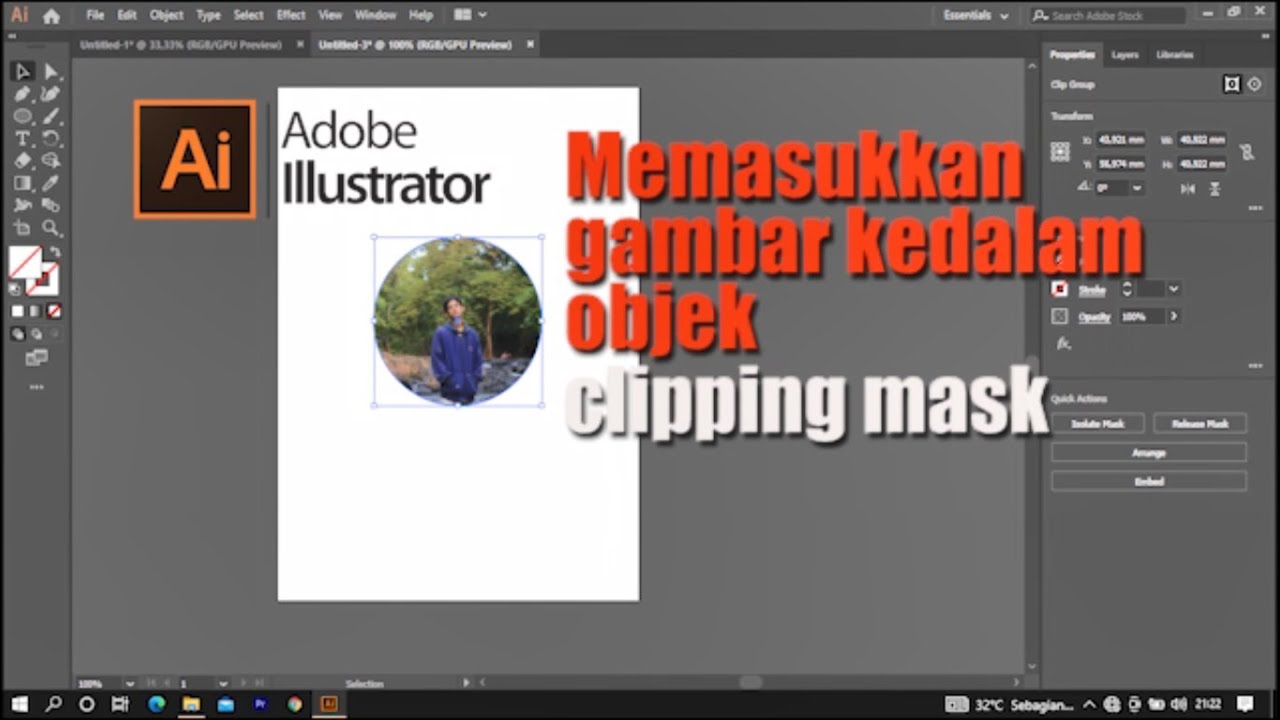Open the Opacity options link
Image resolution: width=1280 pixels, height=720 pixels.
pyautogui.click(x=1094, y=317)
